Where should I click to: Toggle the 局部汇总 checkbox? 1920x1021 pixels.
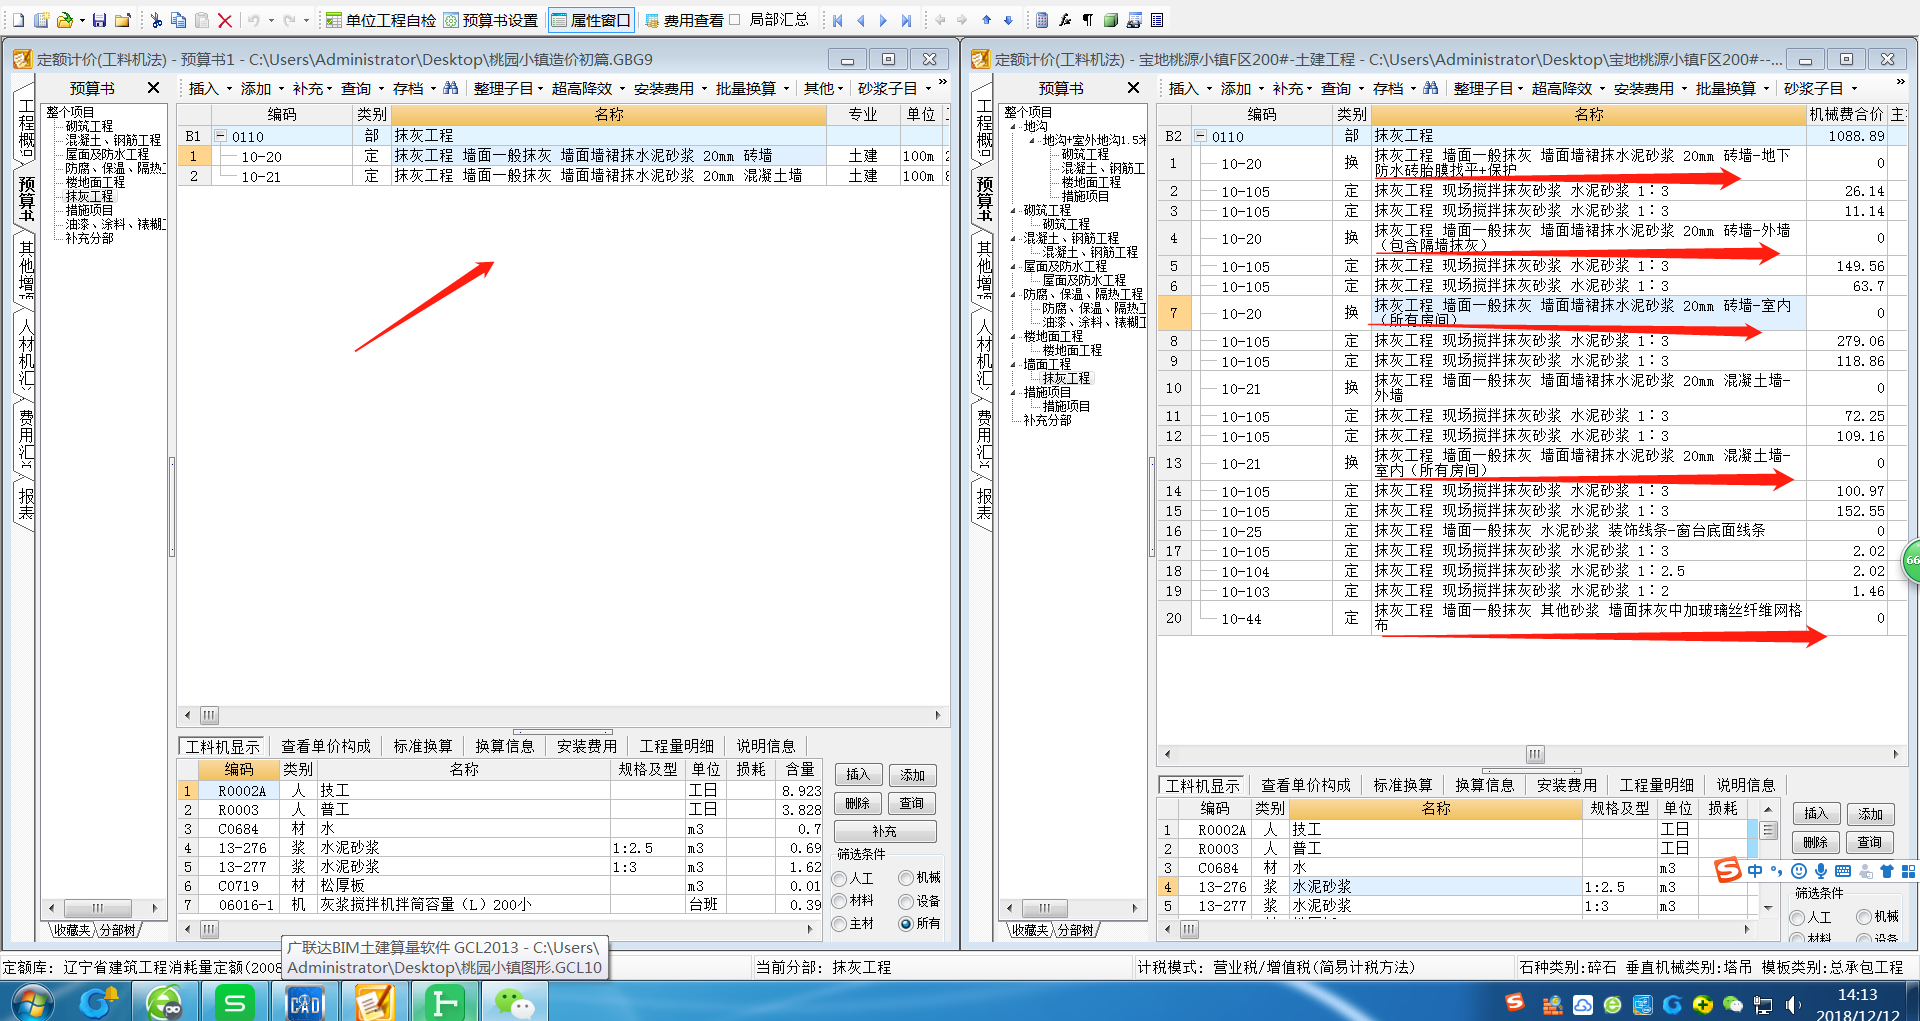[x=736, y=20]
